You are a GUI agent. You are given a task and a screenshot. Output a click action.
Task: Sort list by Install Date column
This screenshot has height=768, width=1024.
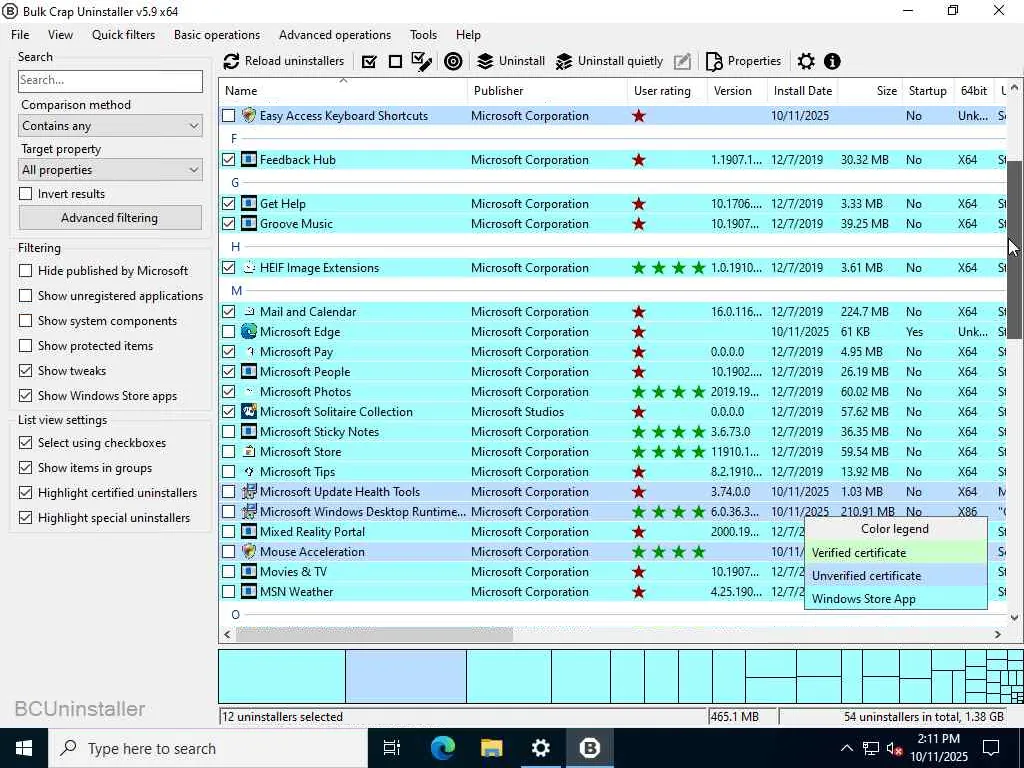coord(803,91)
